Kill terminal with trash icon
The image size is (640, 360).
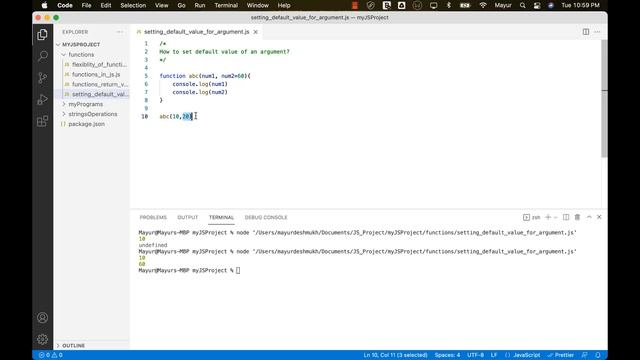(577, 217)
